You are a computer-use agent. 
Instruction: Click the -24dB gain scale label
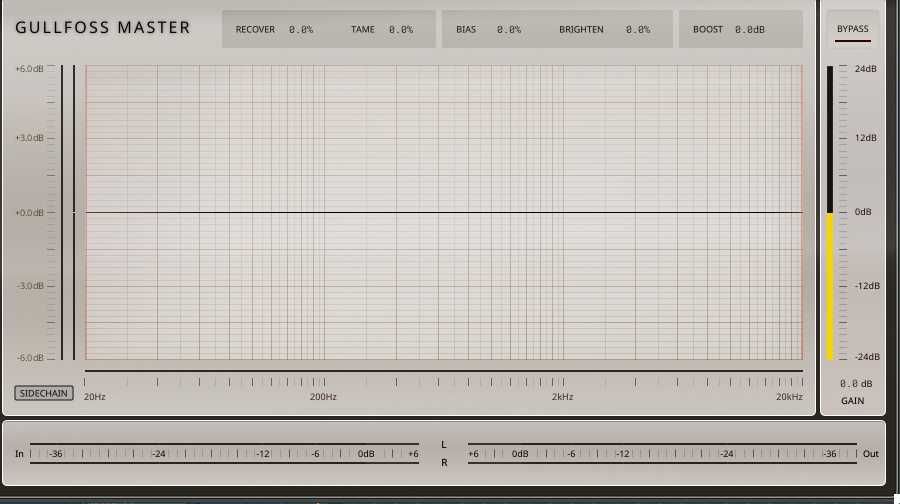click(x=867, y=357)
